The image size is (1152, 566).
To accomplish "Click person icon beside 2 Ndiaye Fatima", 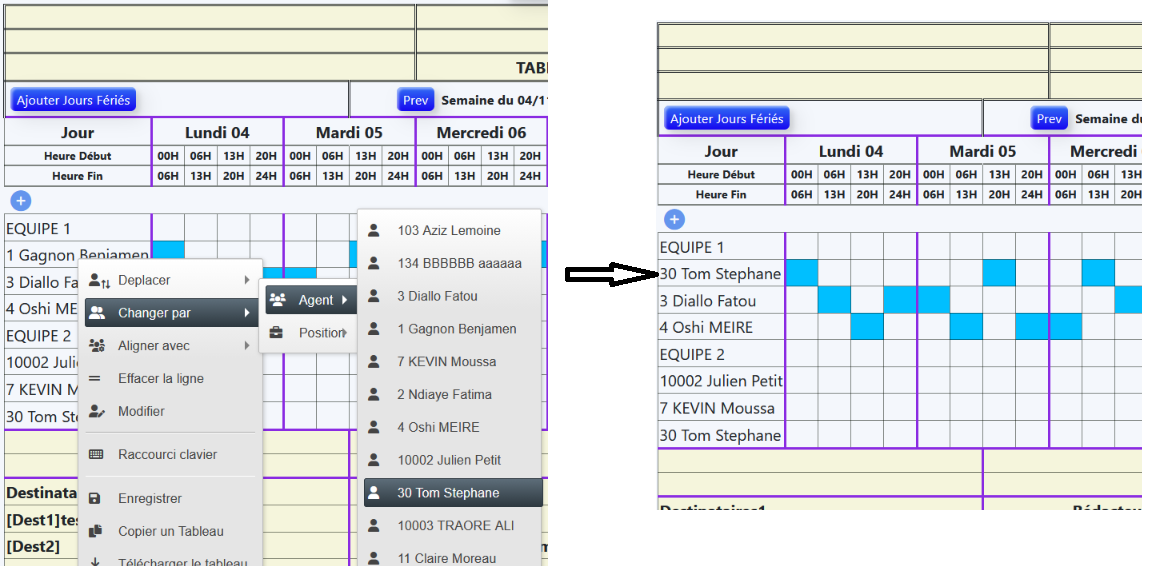I will [x=373, y=394].
